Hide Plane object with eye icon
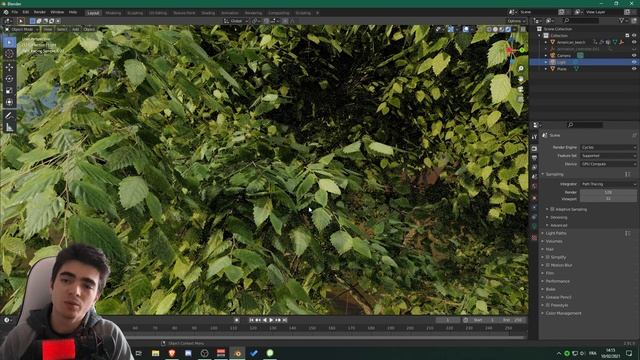This screenshot has width=640, height=360. 634,69
